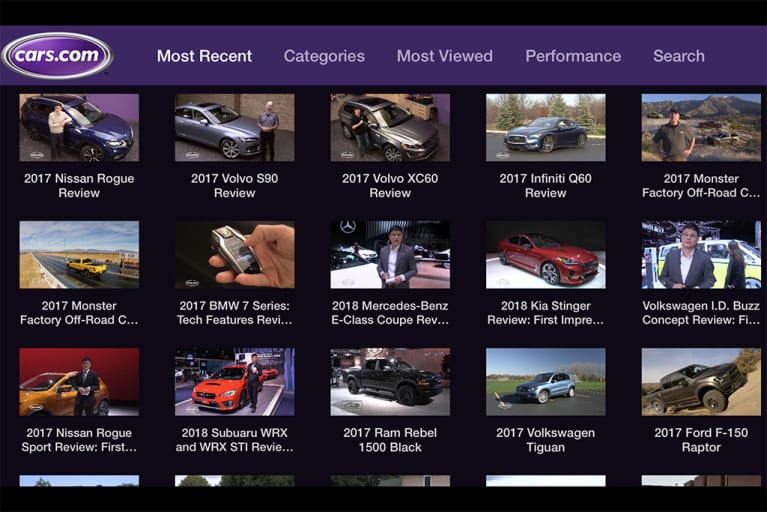Open the Performance tab
Viewport: 767px width, 512px height.
[573, 56]
